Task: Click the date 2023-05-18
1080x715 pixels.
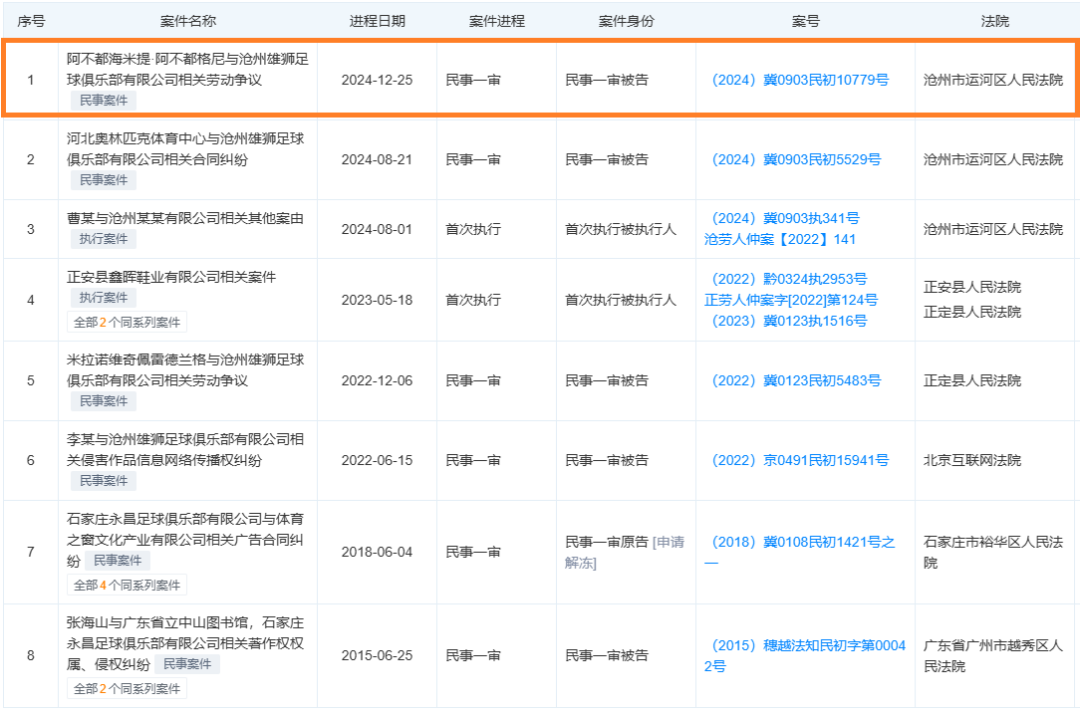Action: (377, 300)
